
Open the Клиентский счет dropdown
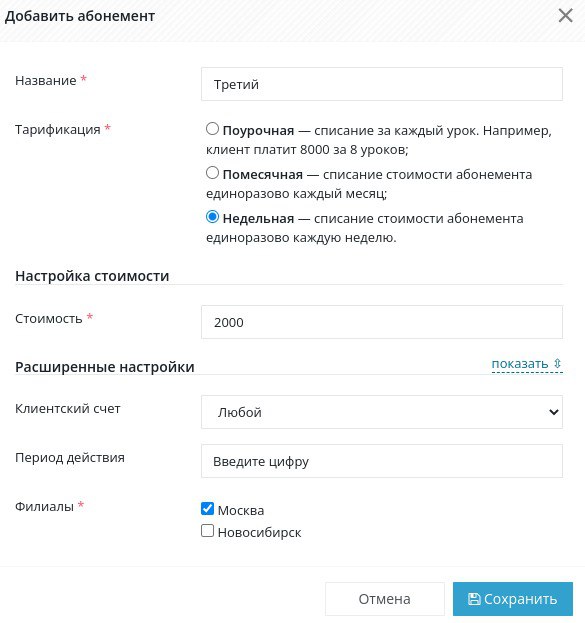[x=382, y=412]
